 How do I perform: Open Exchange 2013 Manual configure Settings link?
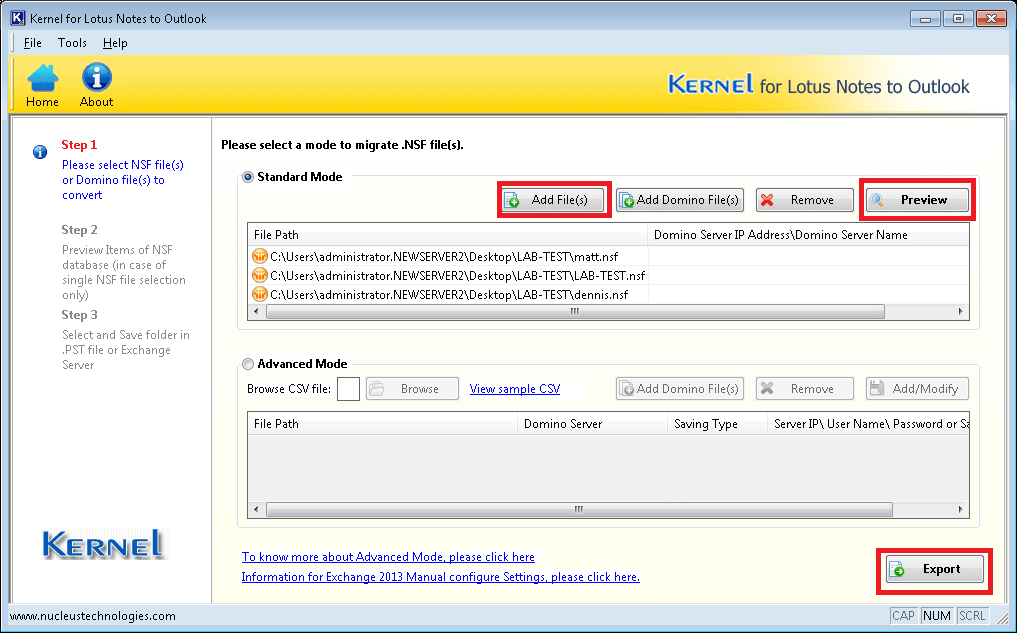pyautogui.click(x=440, y=577)
